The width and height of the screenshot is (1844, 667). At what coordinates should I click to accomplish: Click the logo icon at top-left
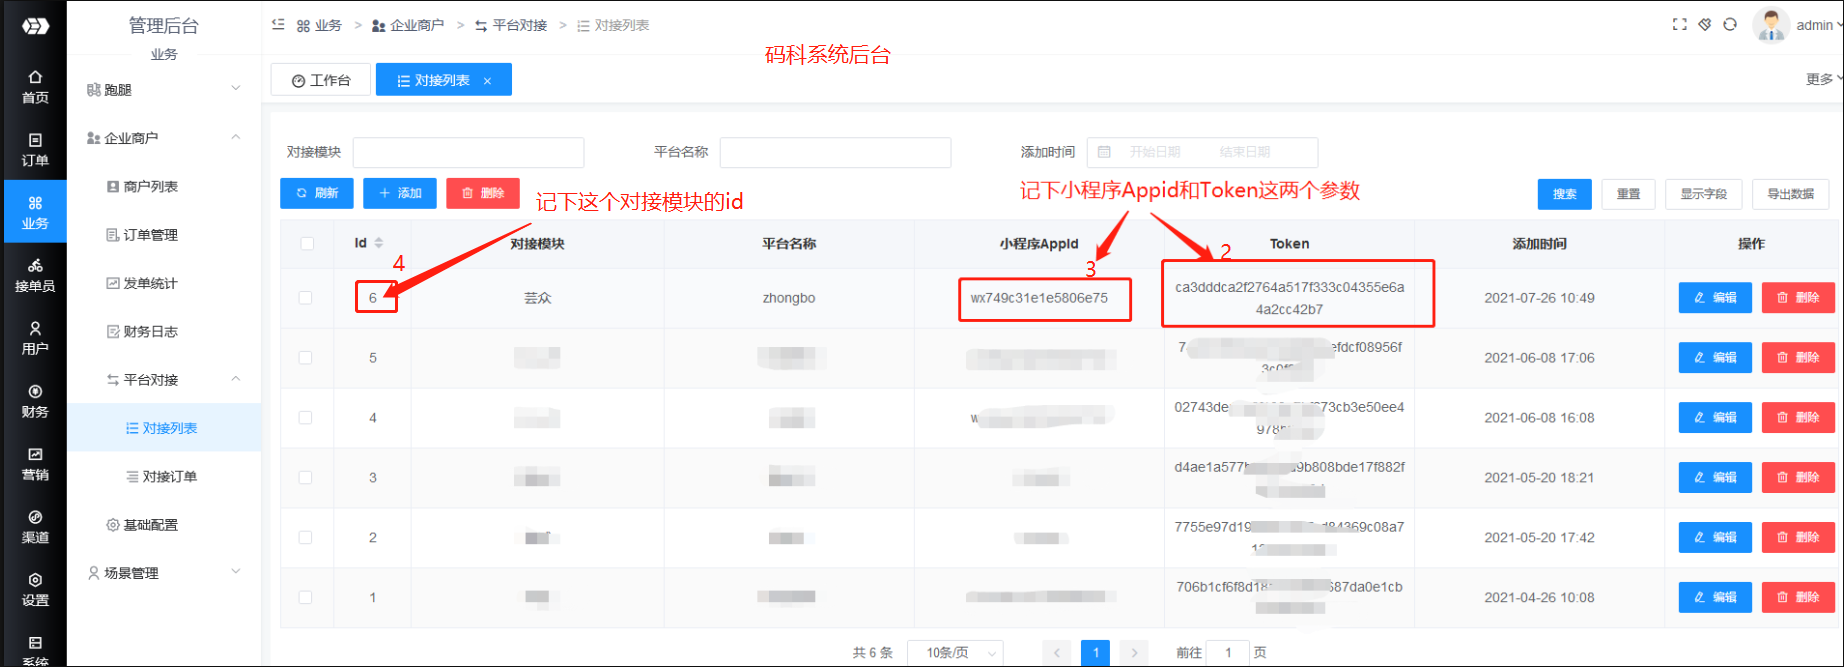35,26
